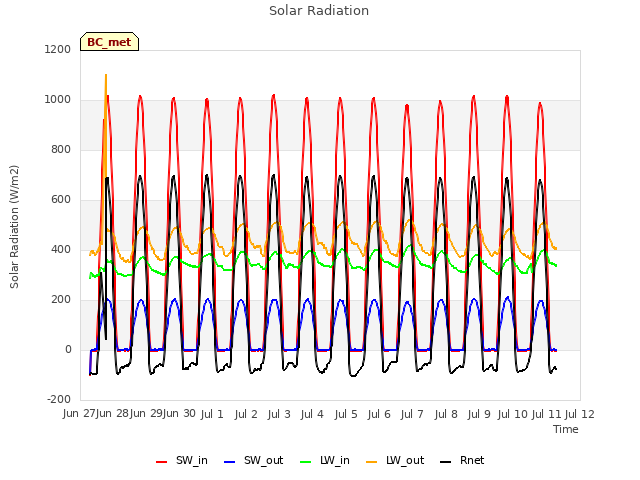The width and height of the screenshot is (640, 480).
Task: Click the 600 y-axis tick label
Action: coord(61,200)
